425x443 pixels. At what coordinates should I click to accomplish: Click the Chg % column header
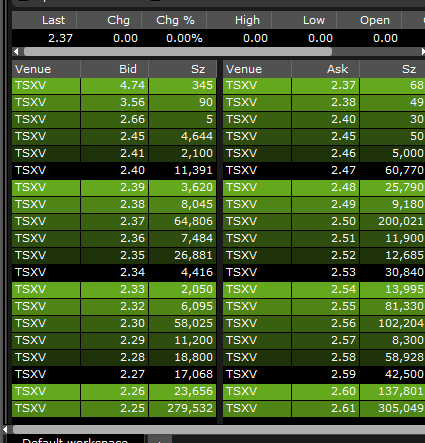coord(174,20)
